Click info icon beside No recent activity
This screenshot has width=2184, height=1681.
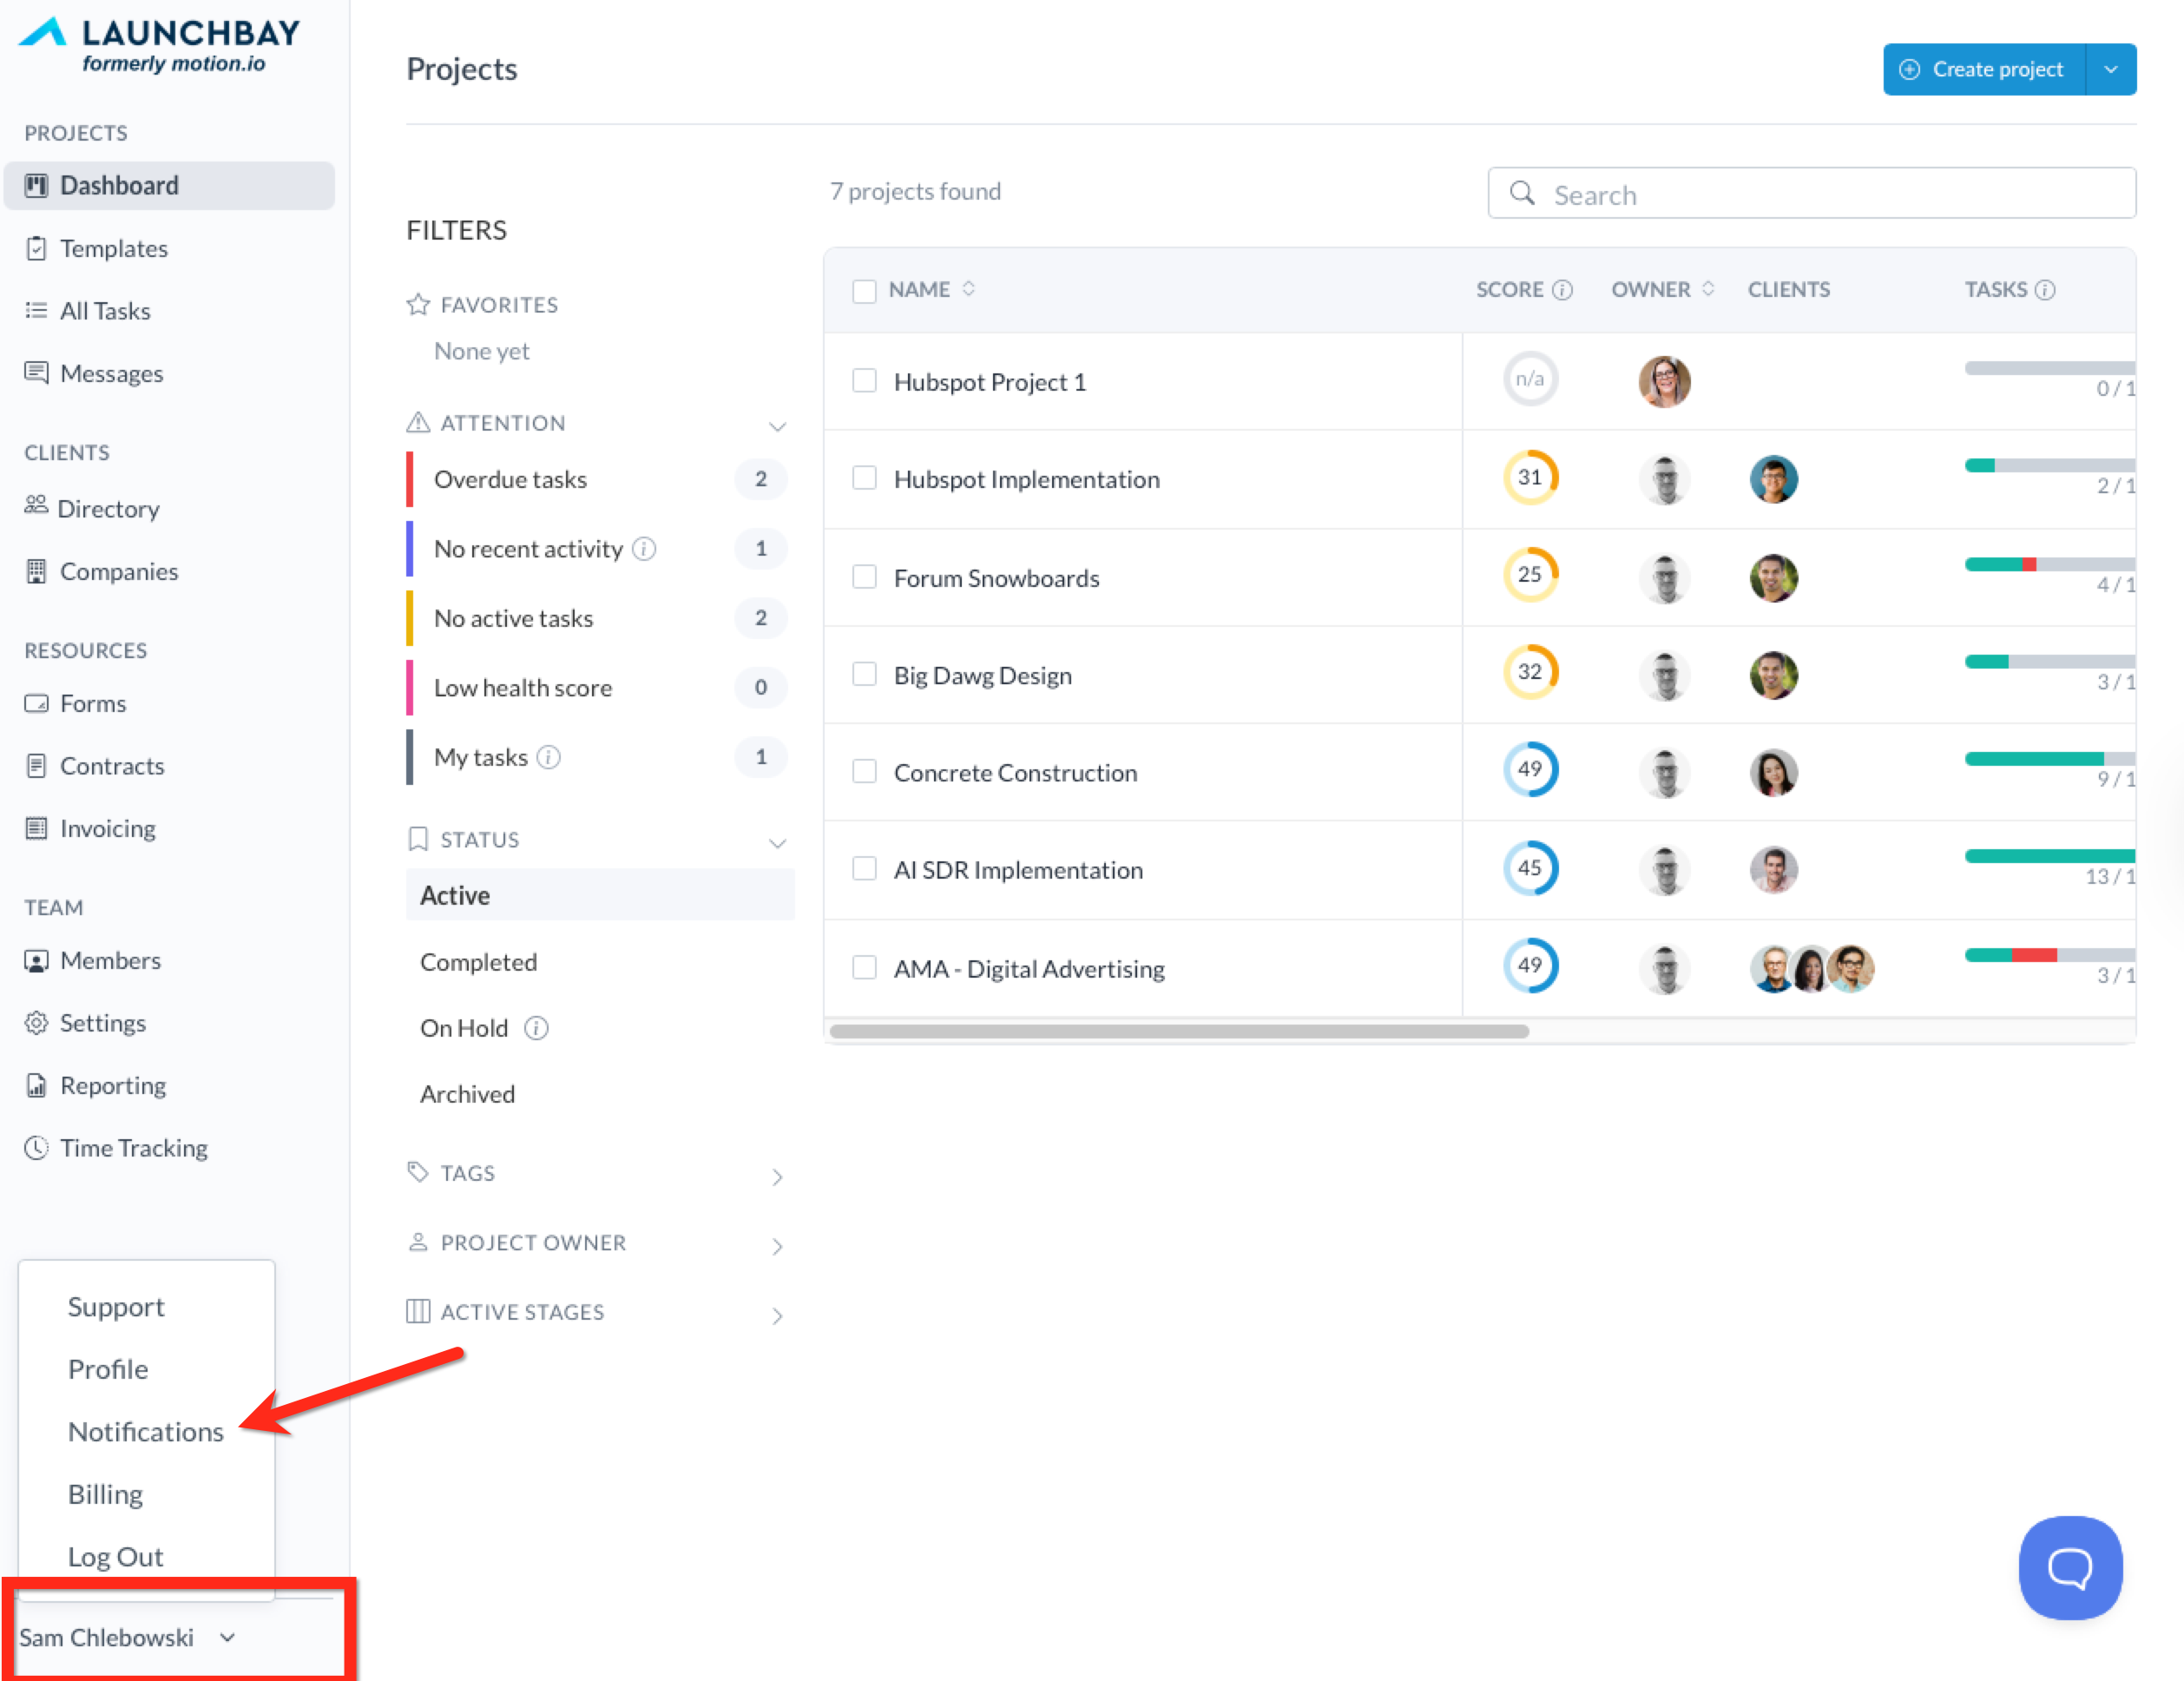[x=645, y=549]
